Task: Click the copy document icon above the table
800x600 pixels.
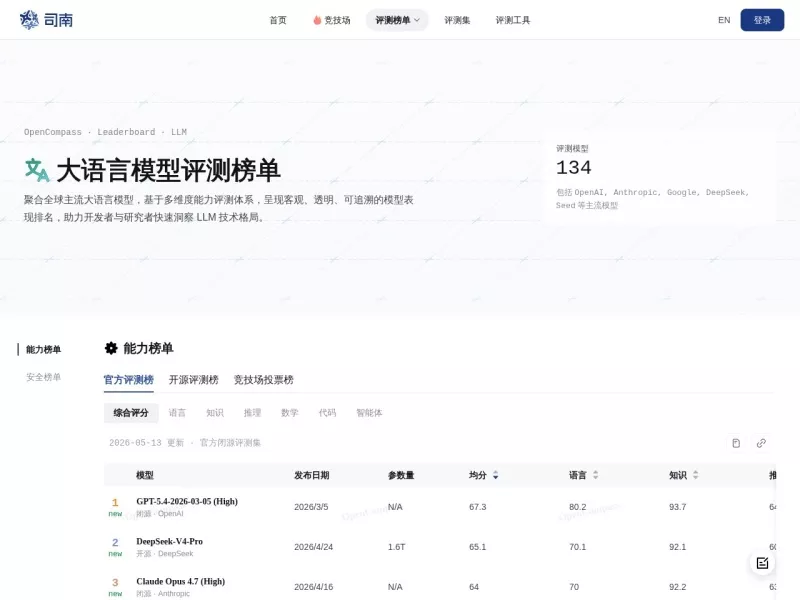Action: click(736, 443)
